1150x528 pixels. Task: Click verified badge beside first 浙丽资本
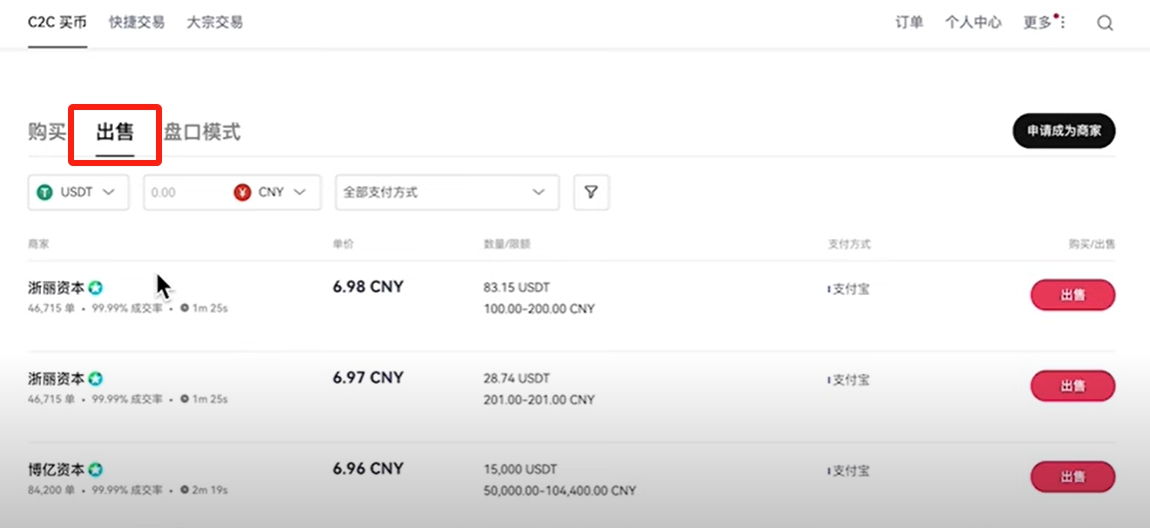click(x=95, y=288)
